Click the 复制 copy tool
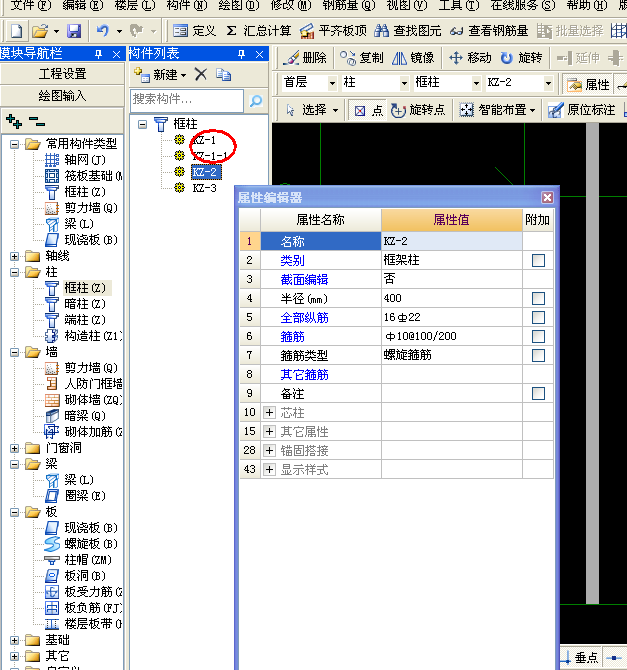Viewport: 627px width, 670px height. pos(362,58)
